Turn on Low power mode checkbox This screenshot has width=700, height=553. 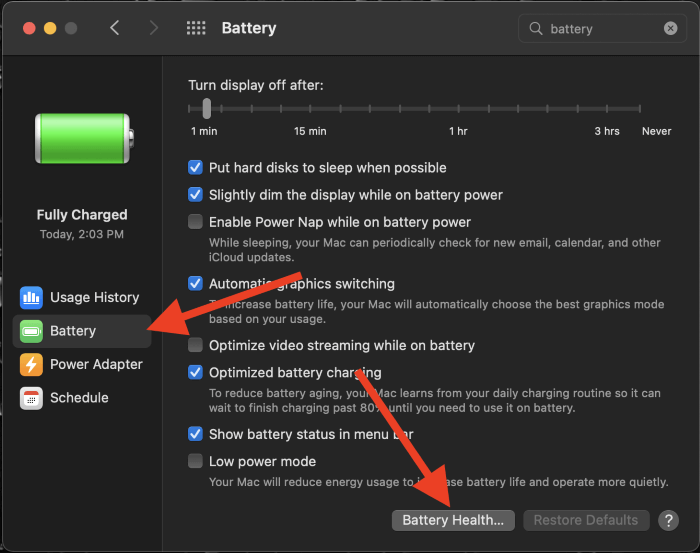coord(195,461)
